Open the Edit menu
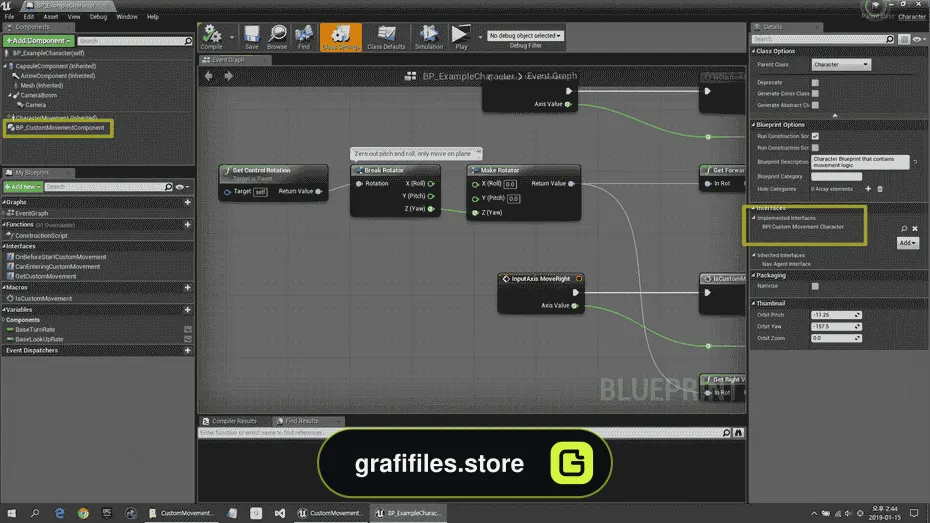Image resolution: width=930 pixels, height=523 pixels. click(28, 17)
